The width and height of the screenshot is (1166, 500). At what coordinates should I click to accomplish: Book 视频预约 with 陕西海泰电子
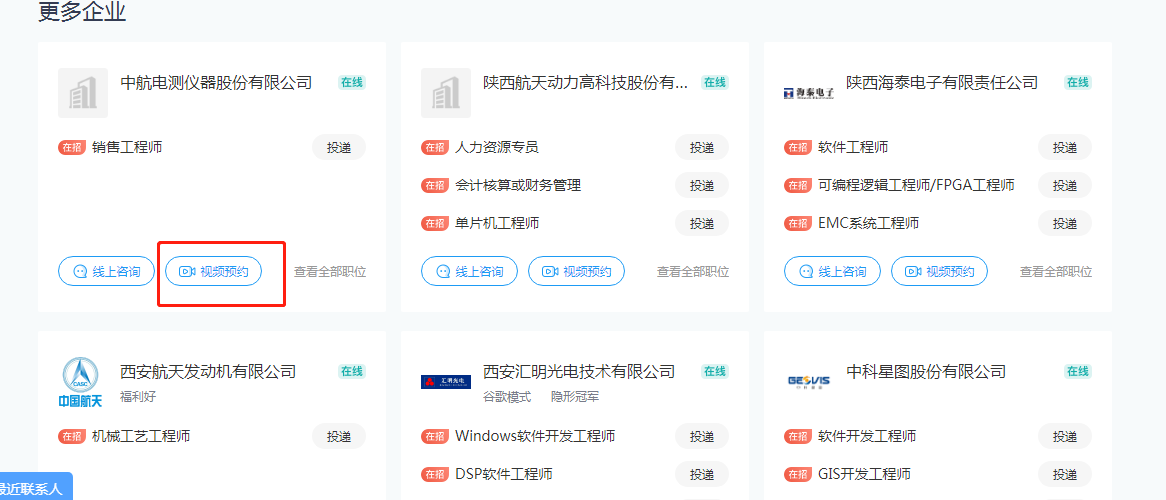coord(939,271)
